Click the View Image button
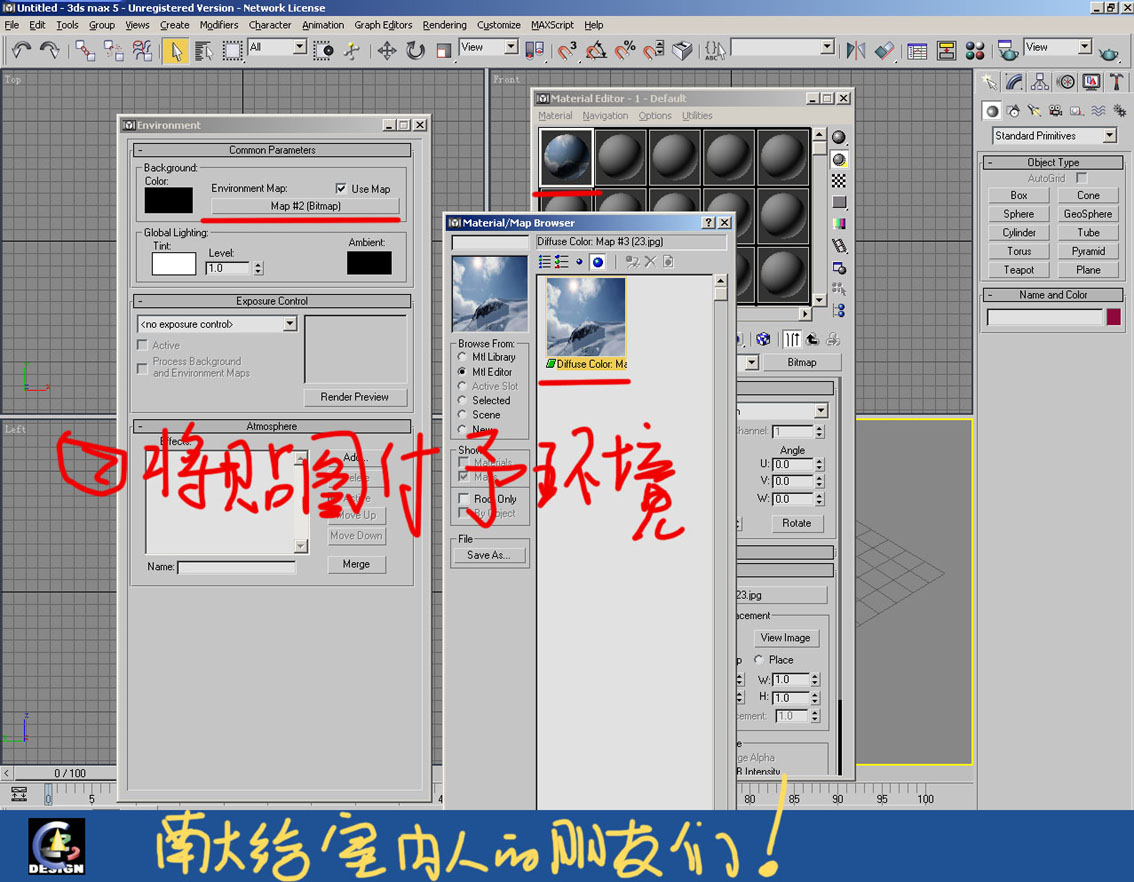The image size is (1134, 882). pyautogui.click(x=785, y=638)
